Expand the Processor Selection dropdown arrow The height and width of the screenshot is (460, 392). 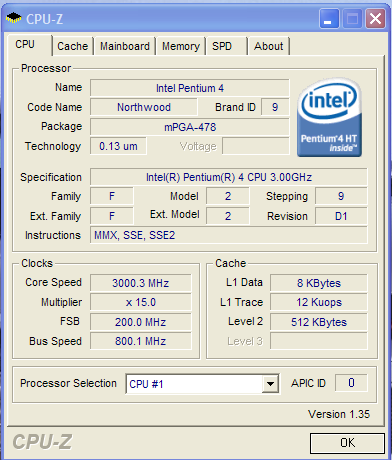point(270,384)
